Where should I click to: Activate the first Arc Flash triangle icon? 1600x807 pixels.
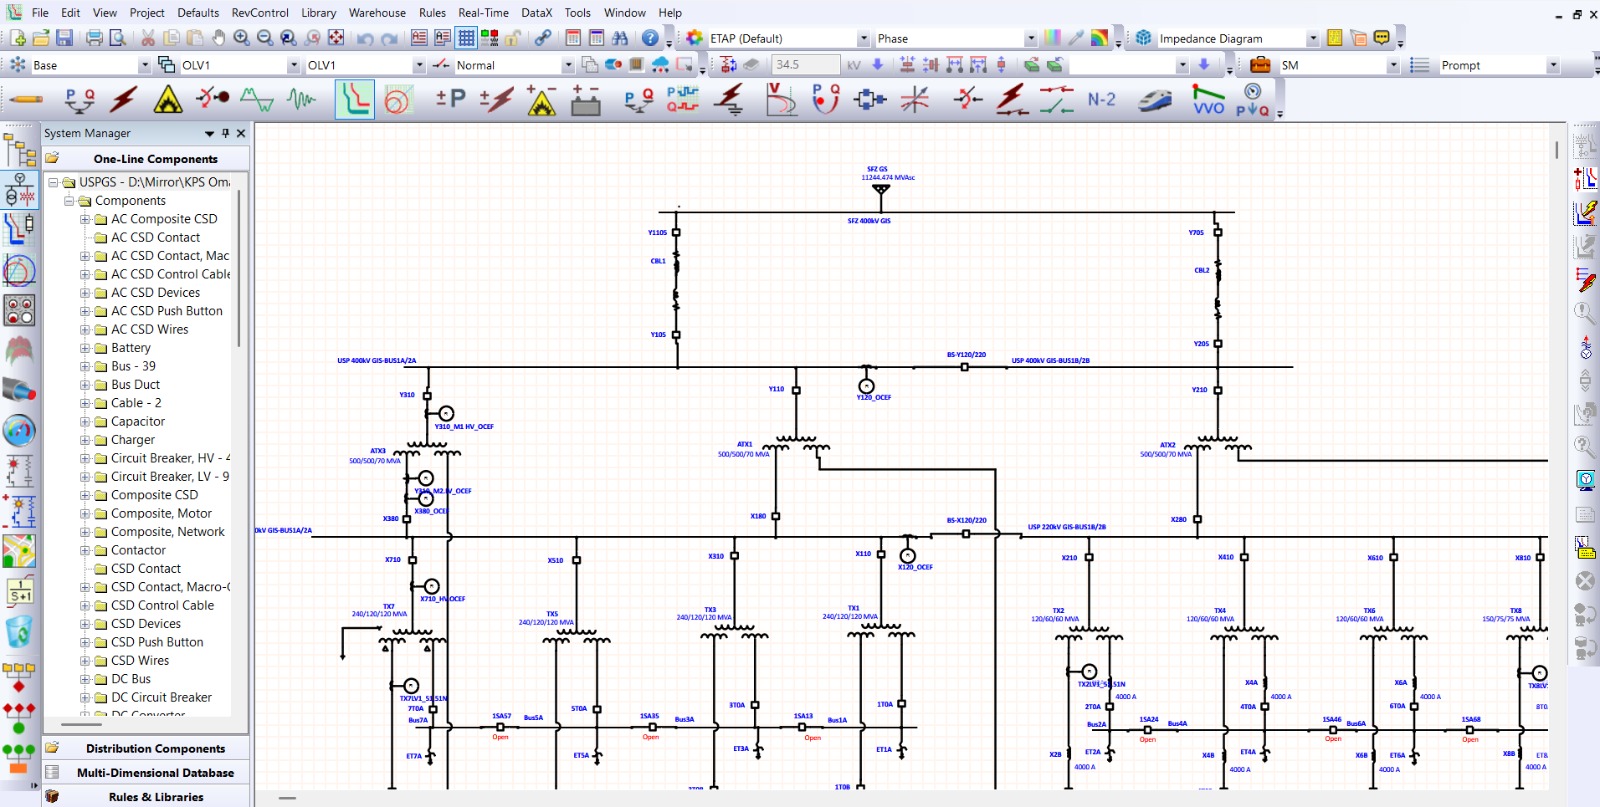168,100
